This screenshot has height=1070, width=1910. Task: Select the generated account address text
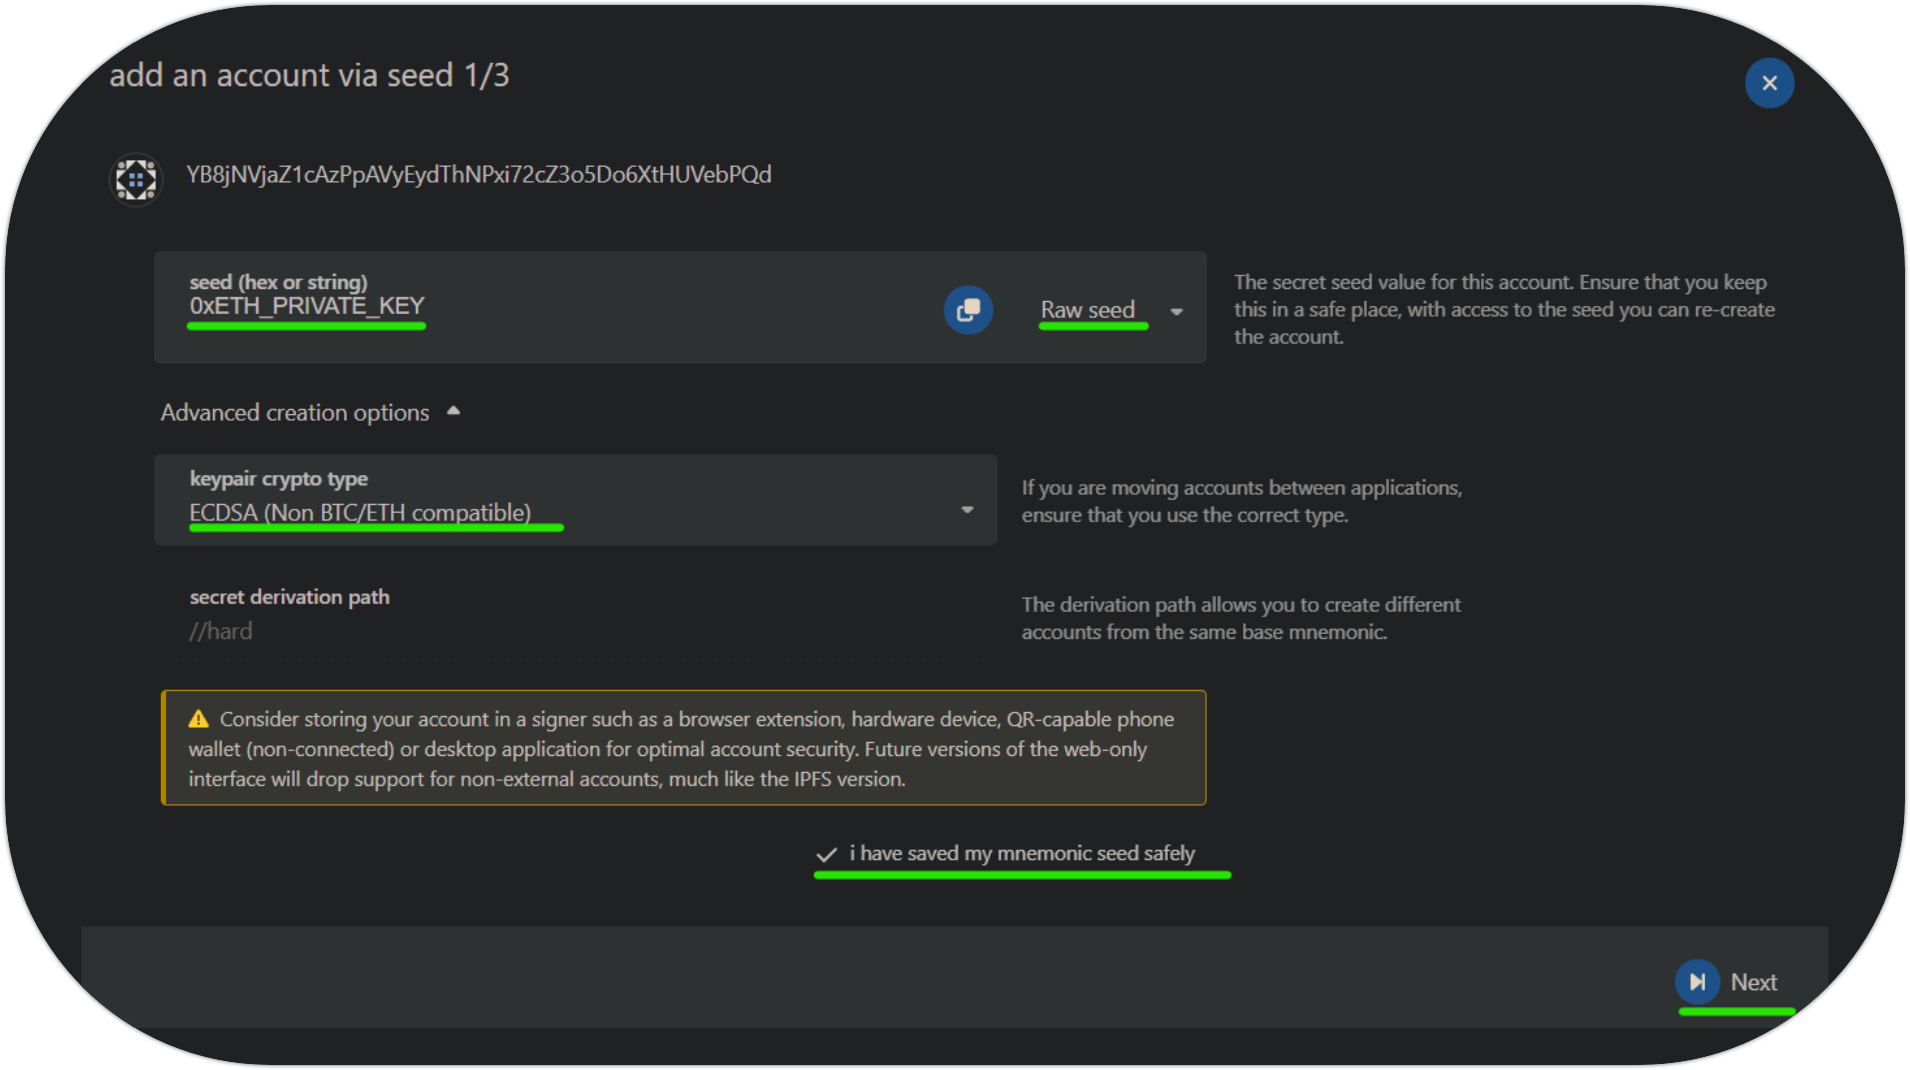tap(478, 175)
